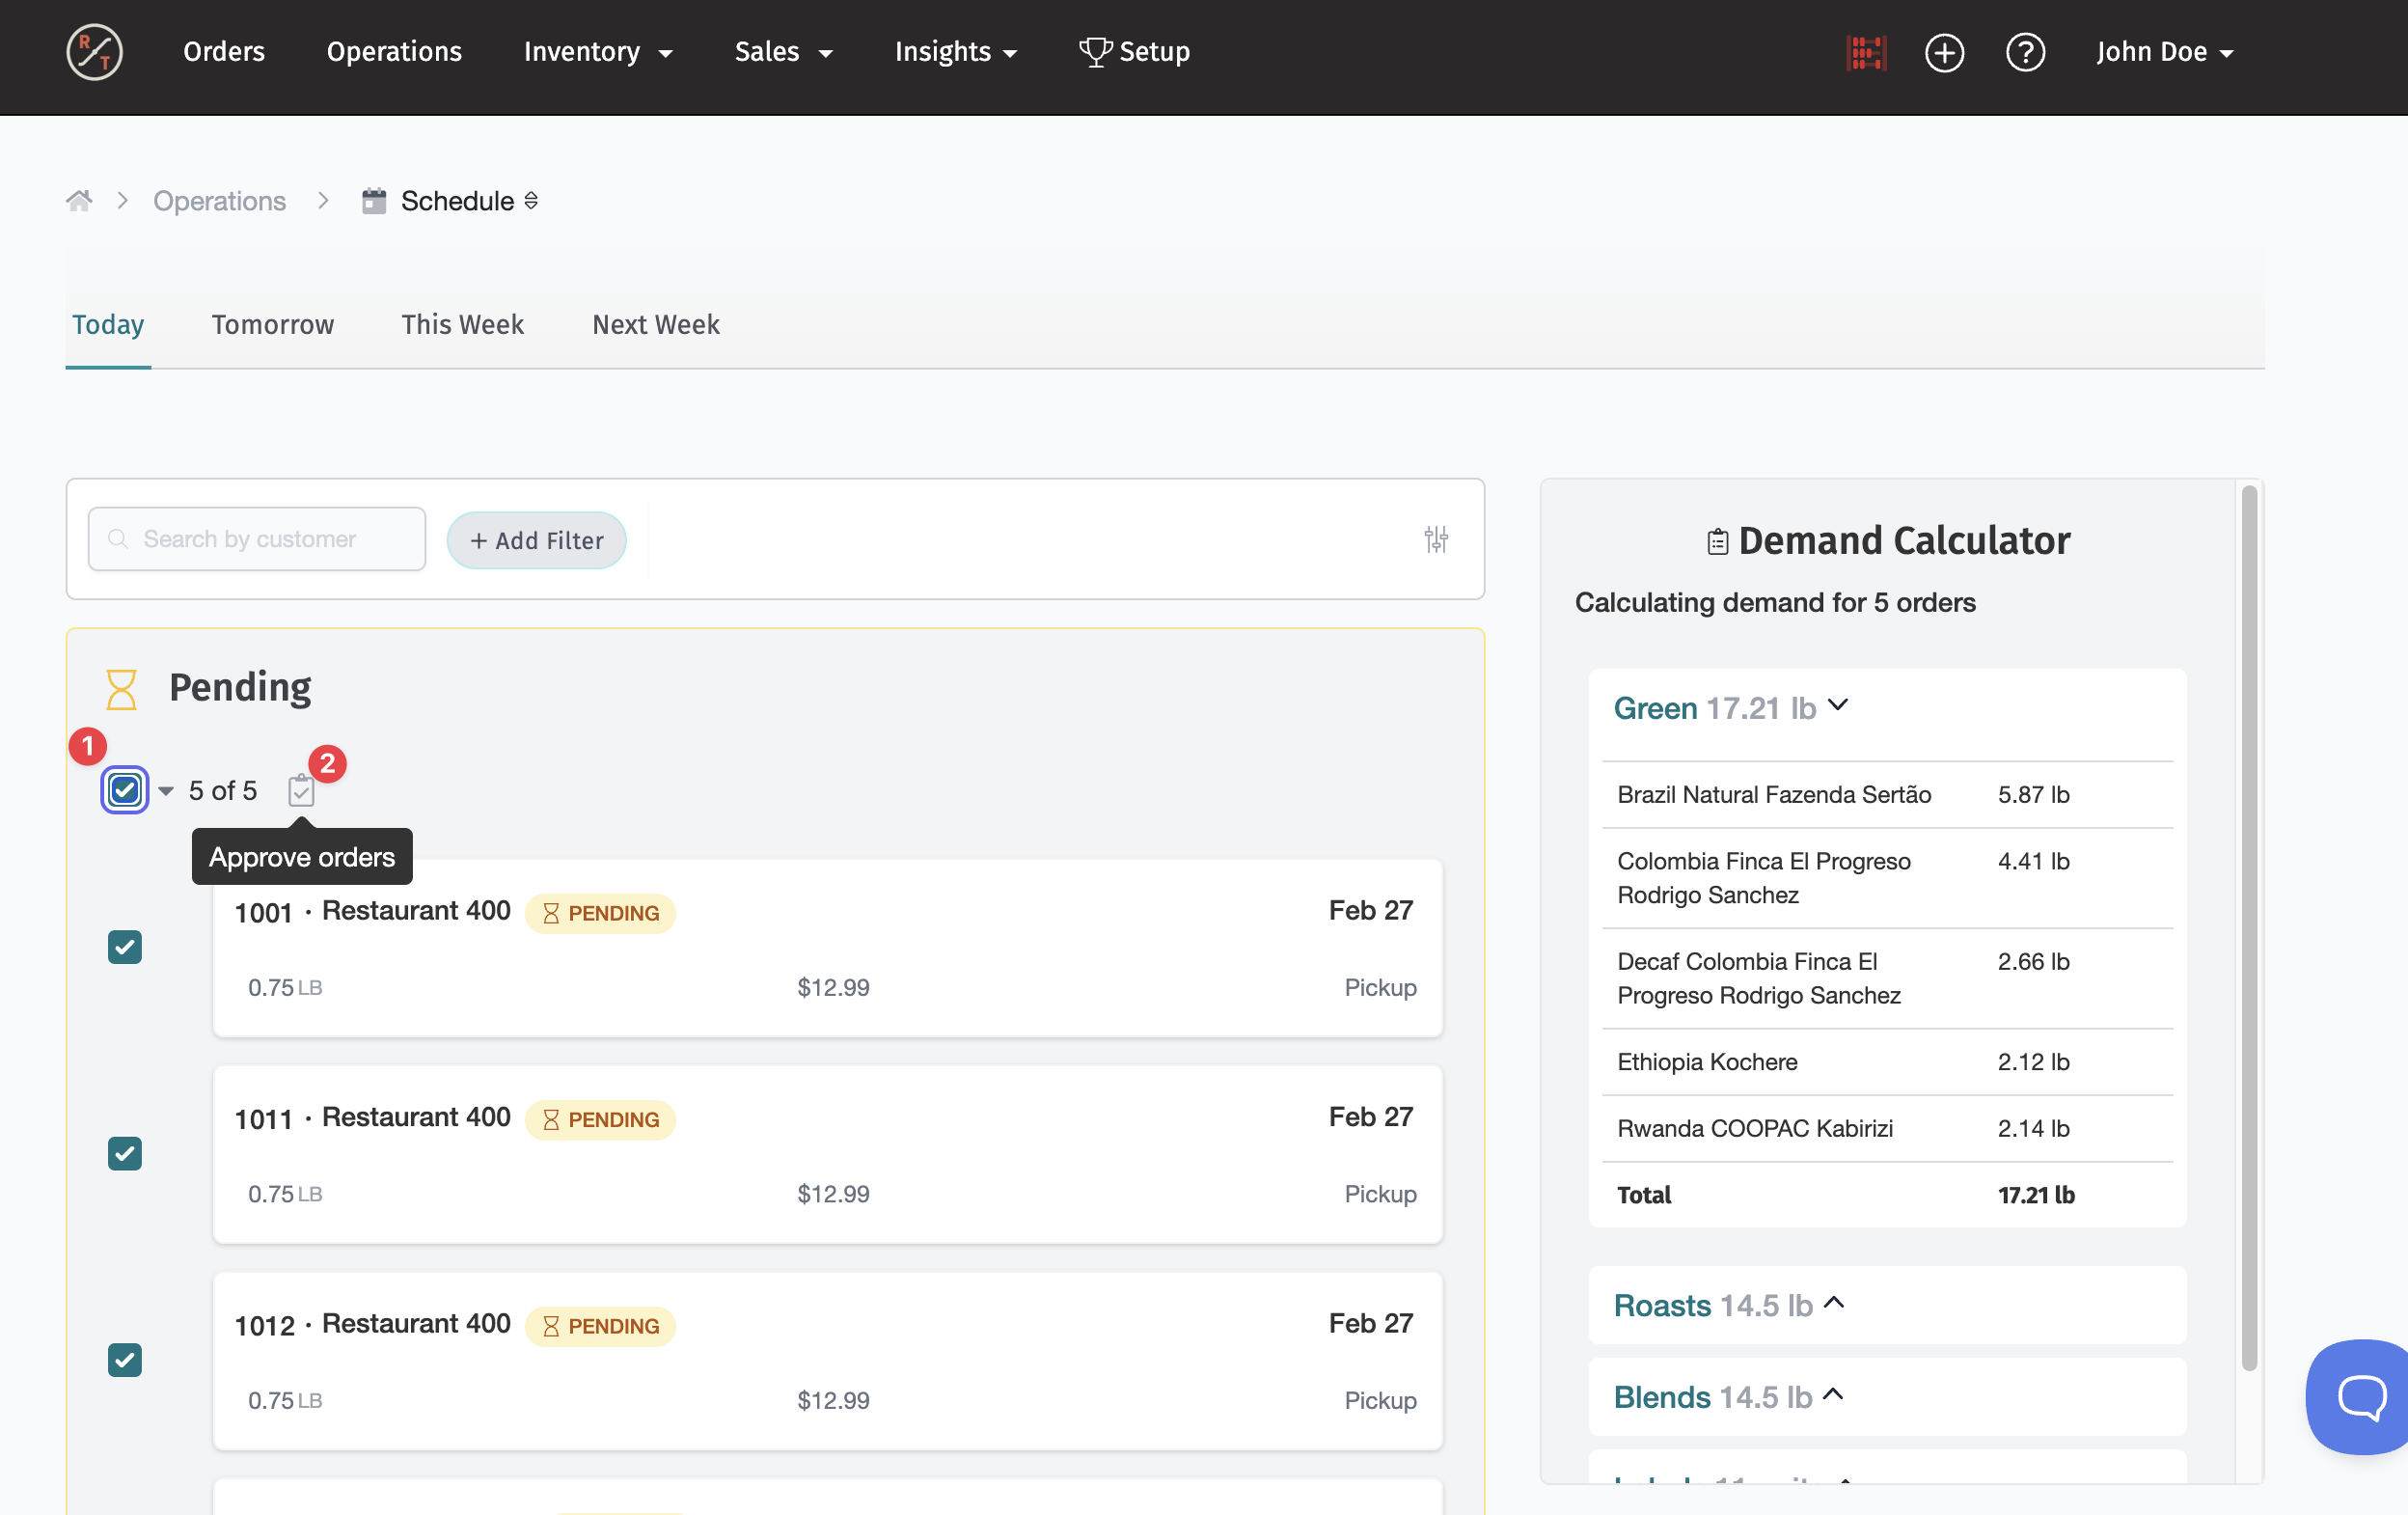Screen dimensions: 2408x1515
Task: Click the home breadcrumb icon
Action: 79,201
